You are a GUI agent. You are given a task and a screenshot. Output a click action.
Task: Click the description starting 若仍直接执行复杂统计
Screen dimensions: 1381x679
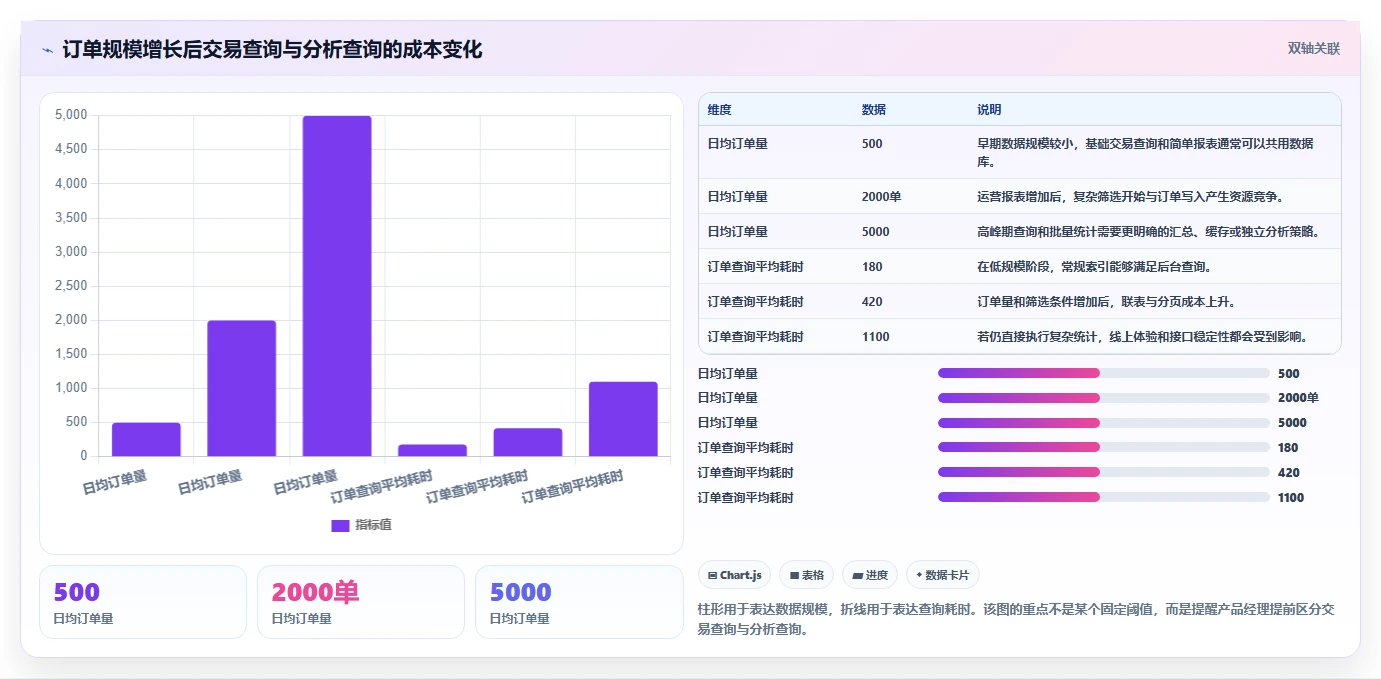pyautogui.click(x=1143, y=337)
